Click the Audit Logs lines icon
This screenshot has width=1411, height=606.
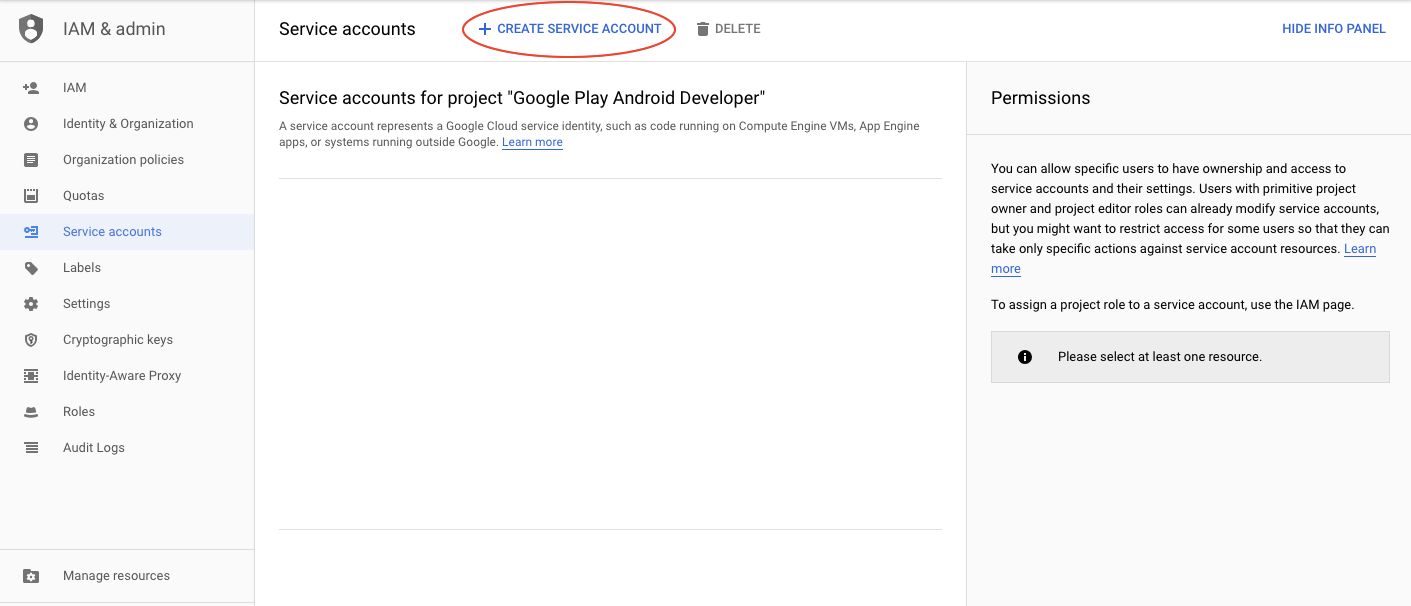click(31, 448)
